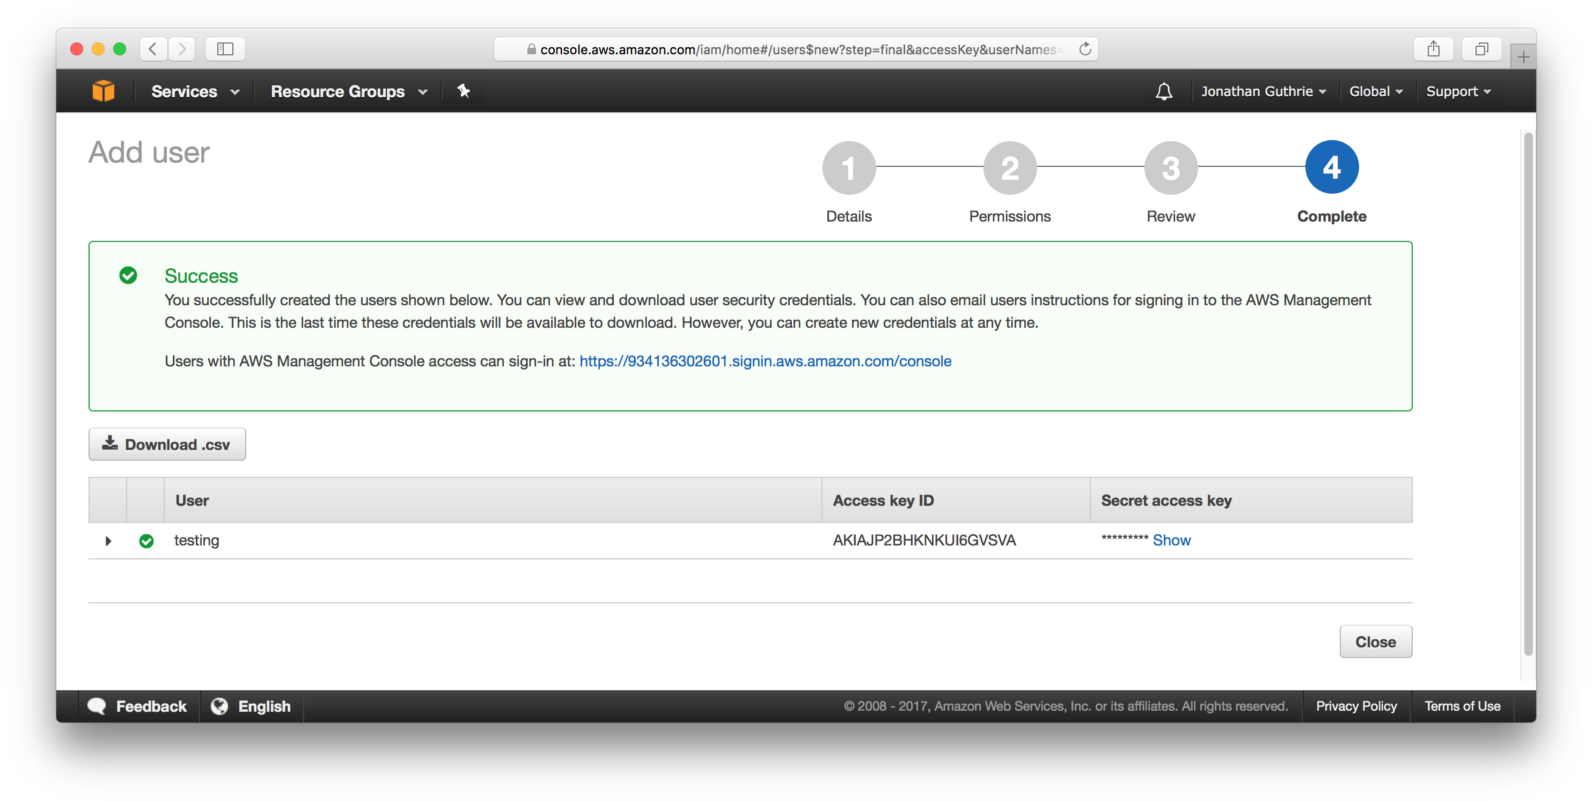This screenshot has width=1592, height=801.
Task: Click the AWS orange cube home icon
Action: tap(103, 91)
